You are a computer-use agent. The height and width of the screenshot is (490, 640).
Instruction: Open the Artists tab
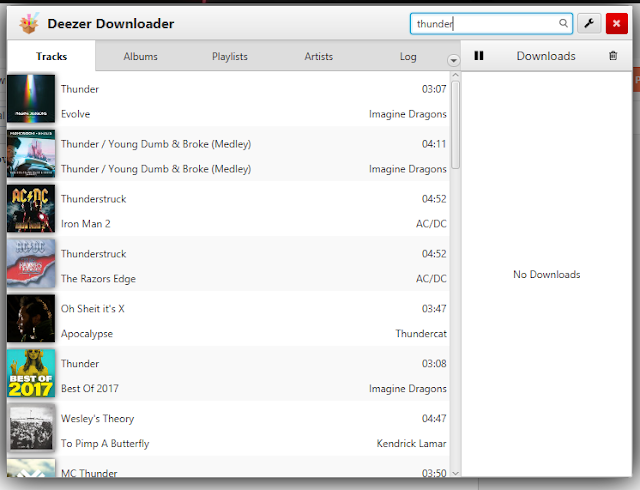[x=318, y=56]
